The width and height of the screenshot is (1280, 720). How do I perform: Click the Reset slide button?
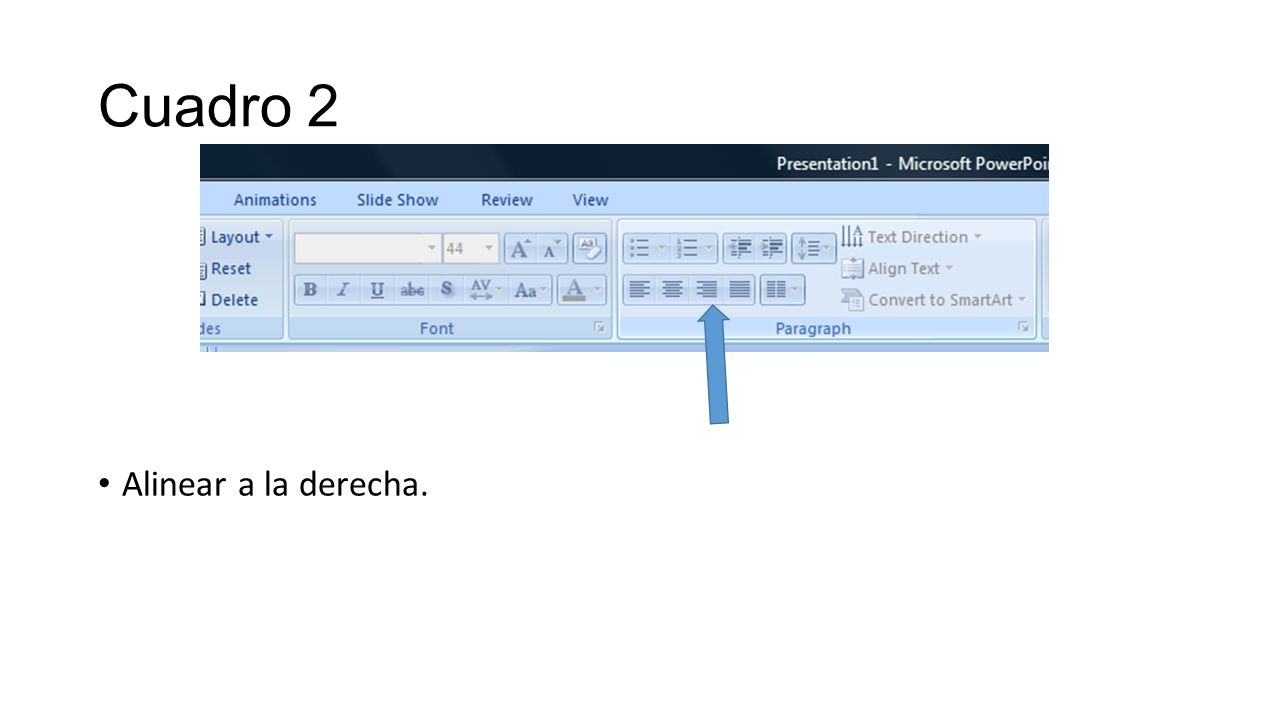[226, 268]
